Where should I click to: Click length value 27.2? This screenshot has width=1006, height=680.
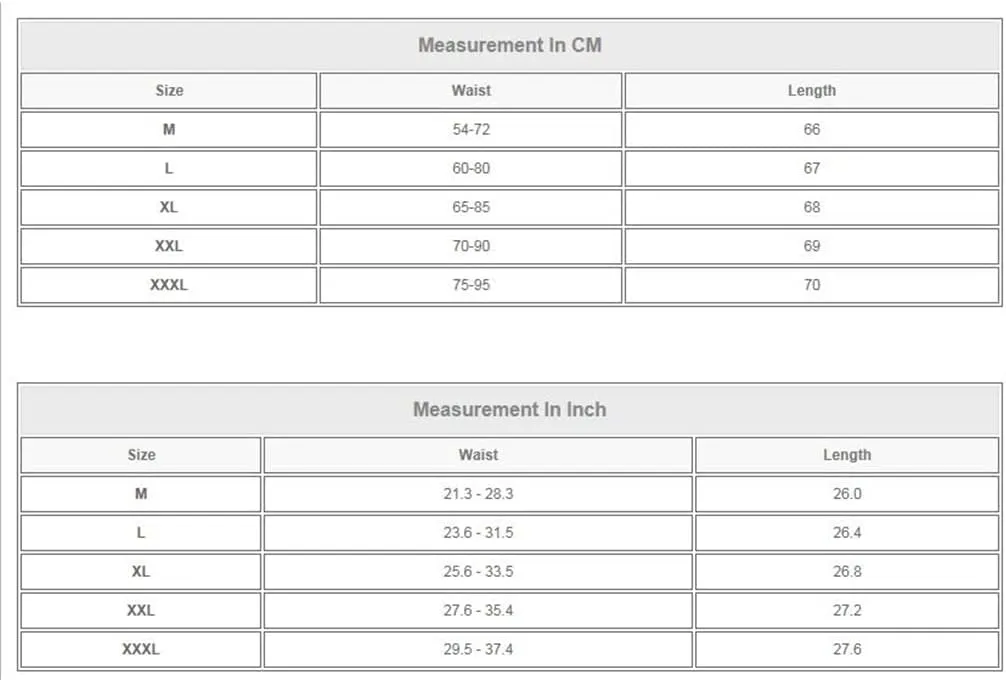click(x=847, y=610)
